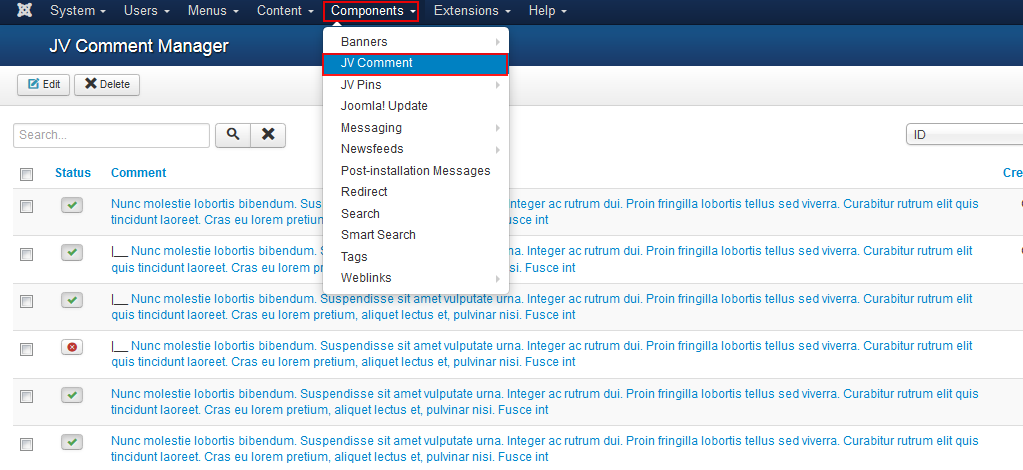
Task: Open the unpublished comment's text link
Action: click(542, 353)
